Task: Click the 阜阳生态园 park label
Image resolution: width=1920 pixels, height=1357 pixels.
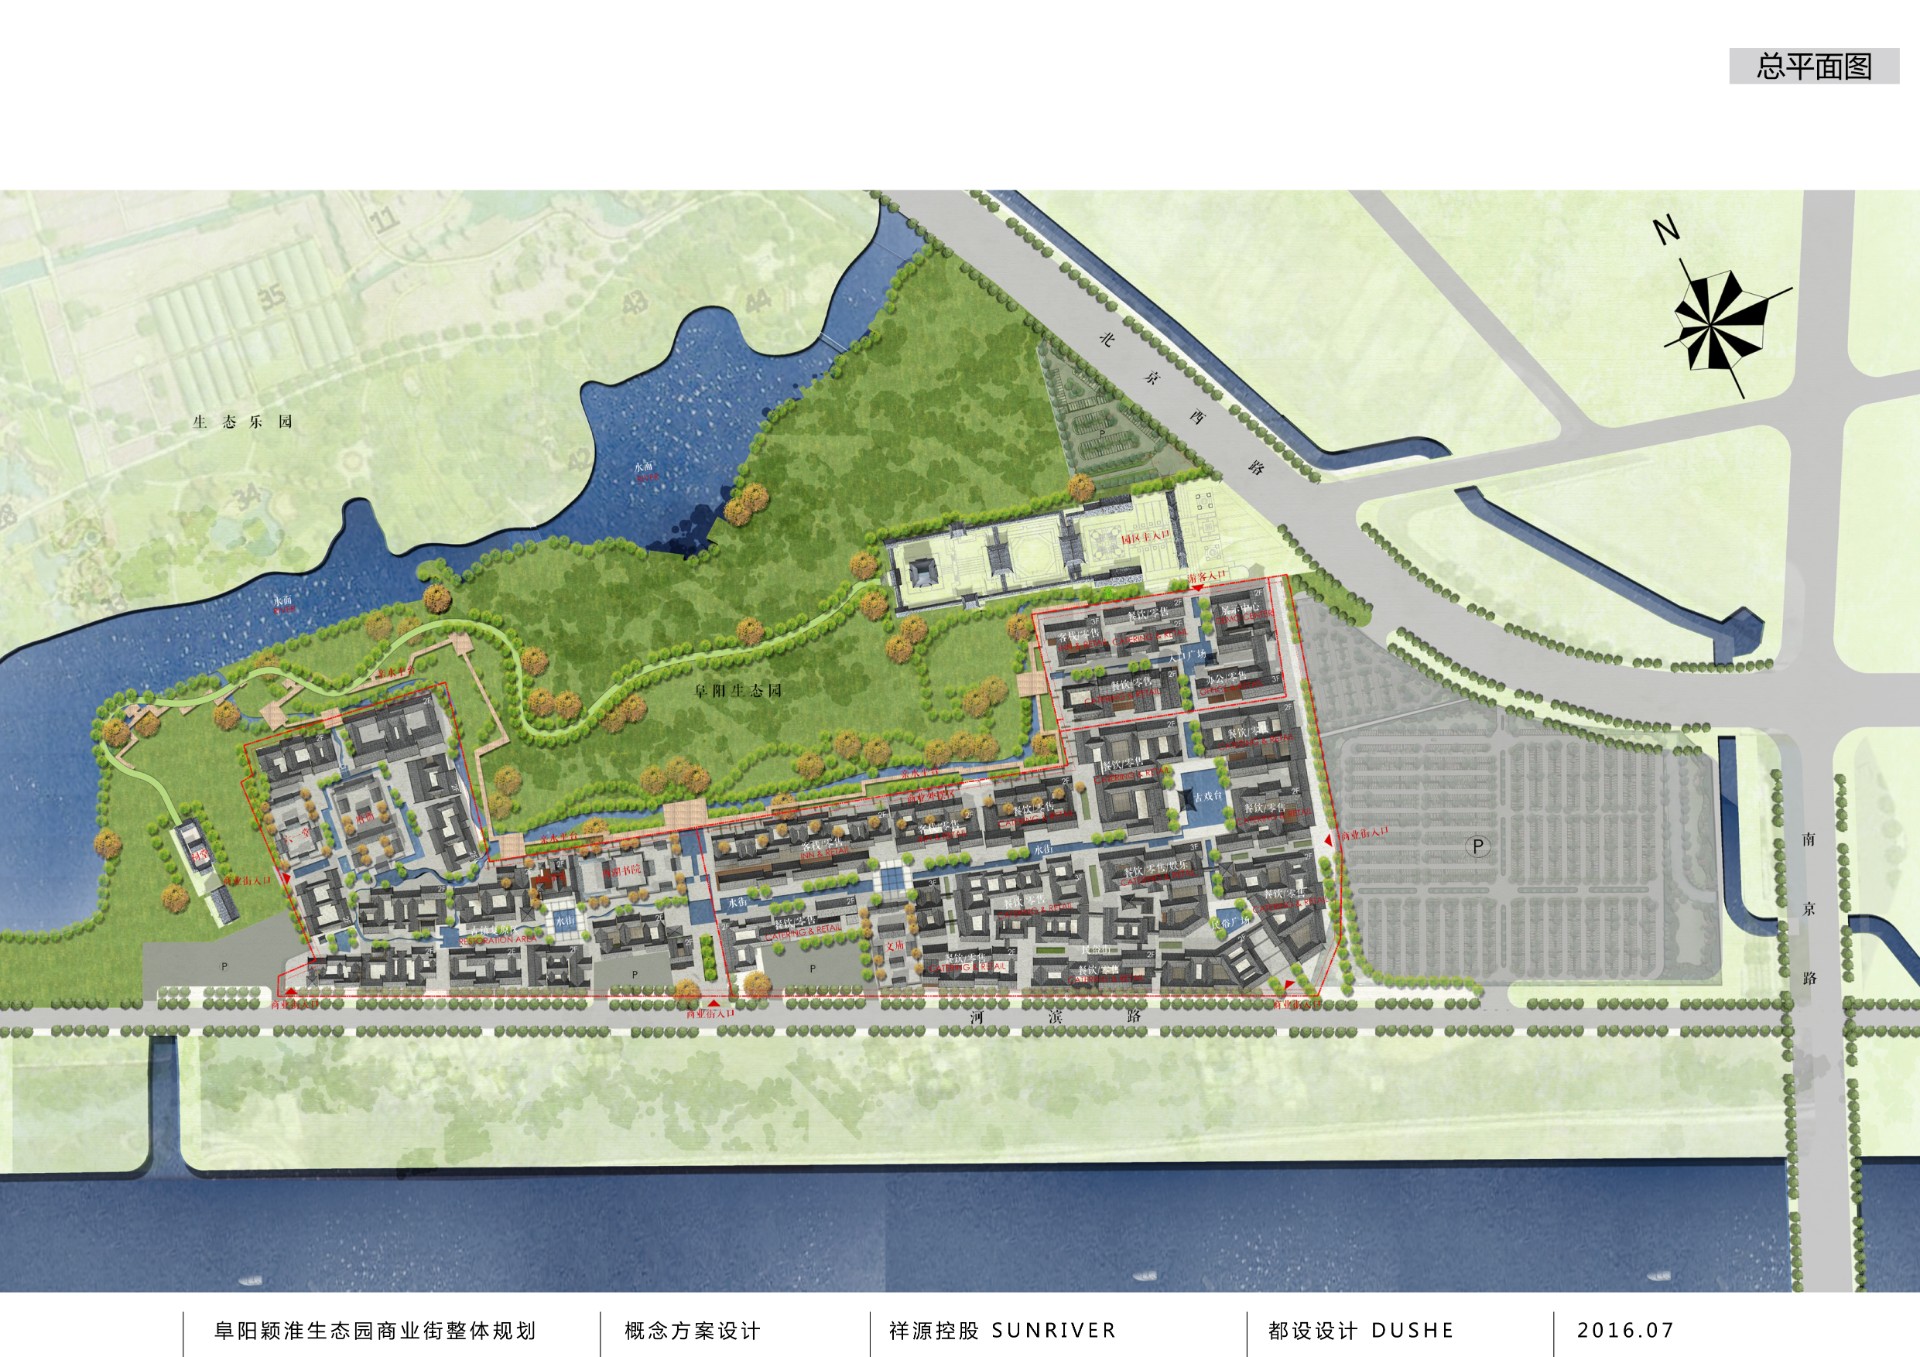Action: (738, 691)
